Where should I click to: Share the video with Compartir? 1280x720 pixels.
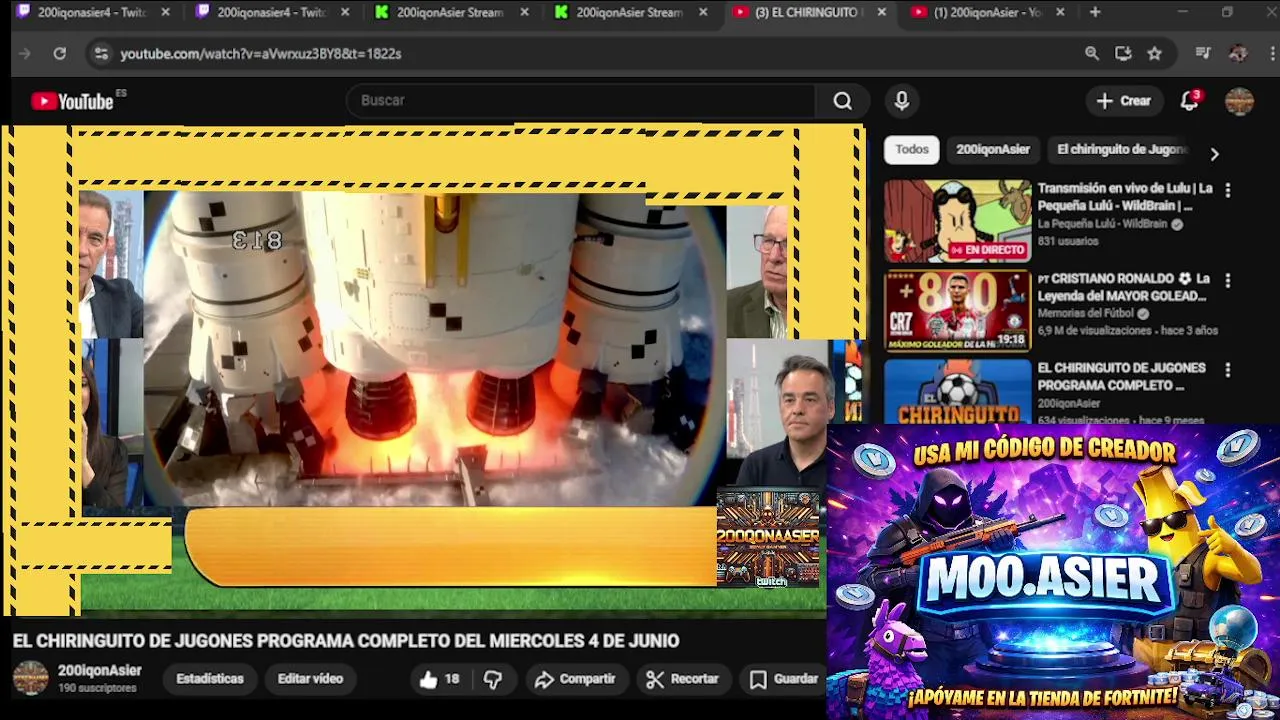tap(575, 679)
